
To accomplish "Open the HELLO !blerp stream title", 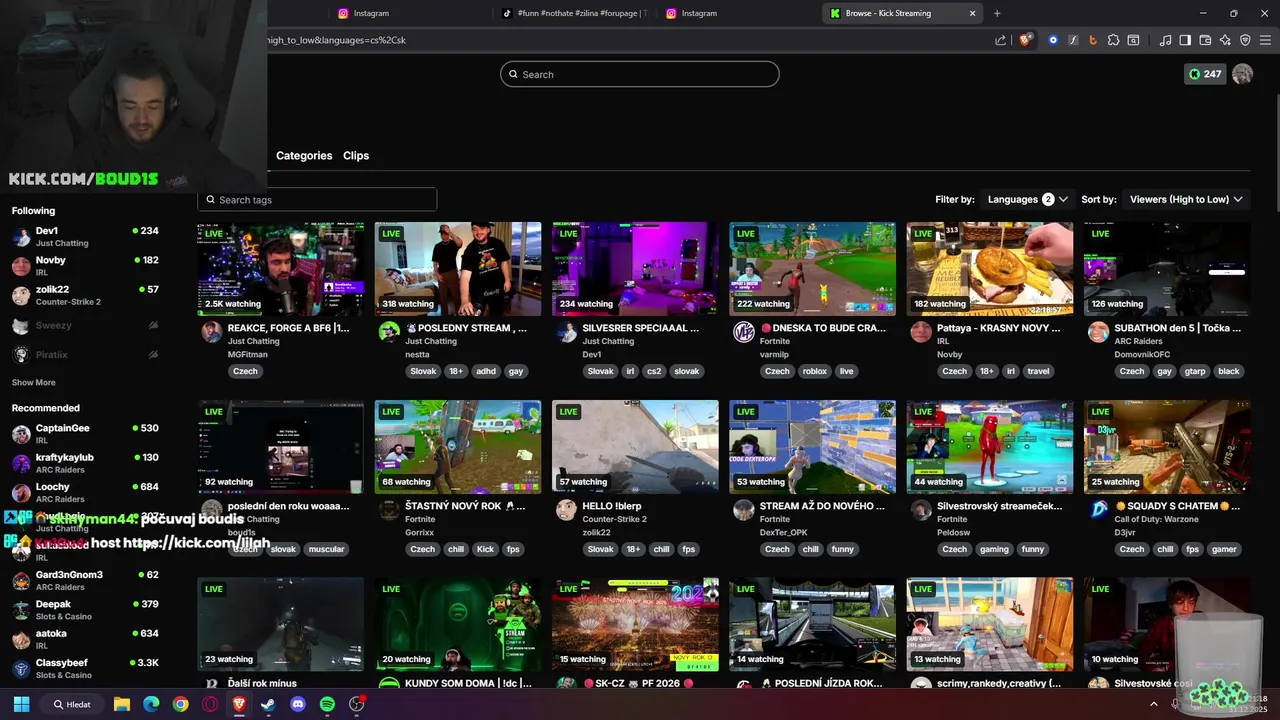I will click(x=612, y=506).
